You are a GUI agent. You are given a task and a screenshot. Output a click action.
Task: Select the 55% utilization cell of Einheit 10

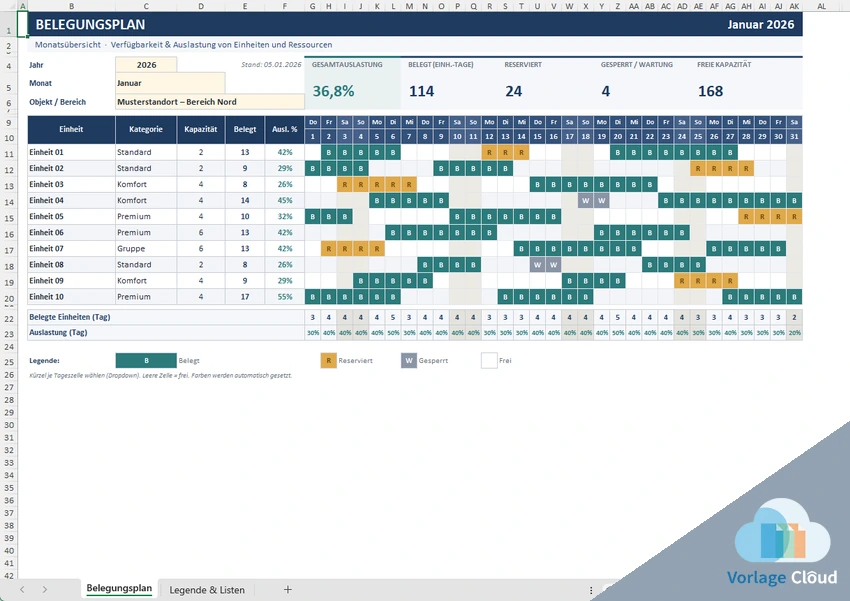285,297
